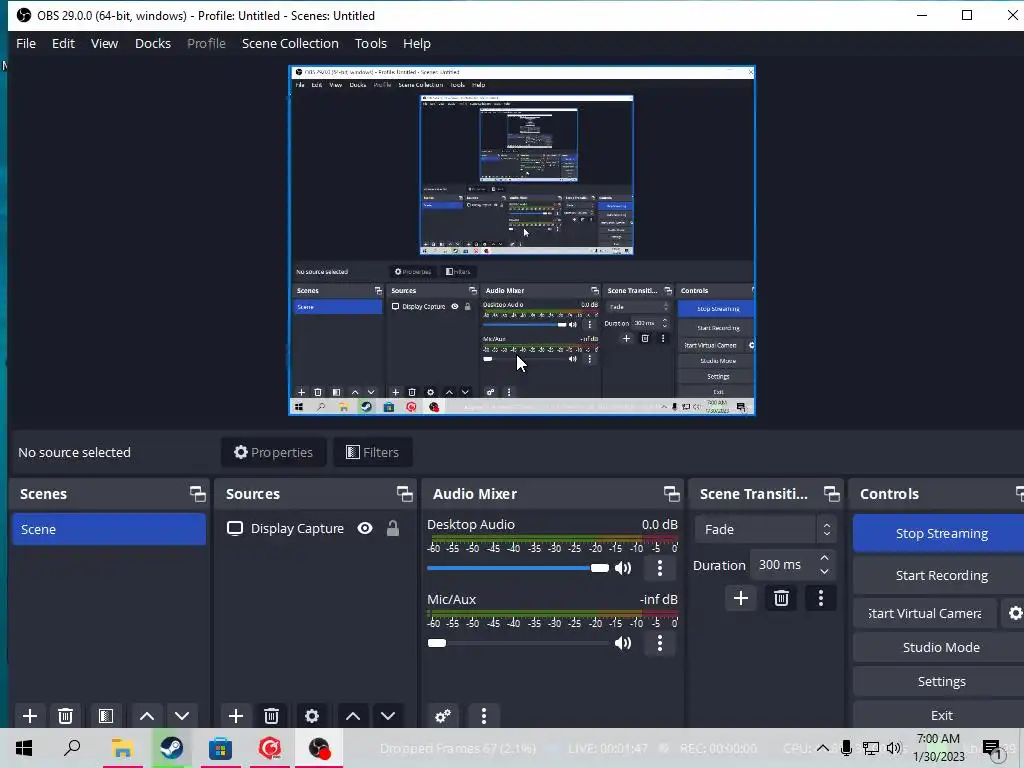Remove the scene transition with trash icon
This screenshot has height=768, width=1024.
pyautogui.click(x=781, y=598)
